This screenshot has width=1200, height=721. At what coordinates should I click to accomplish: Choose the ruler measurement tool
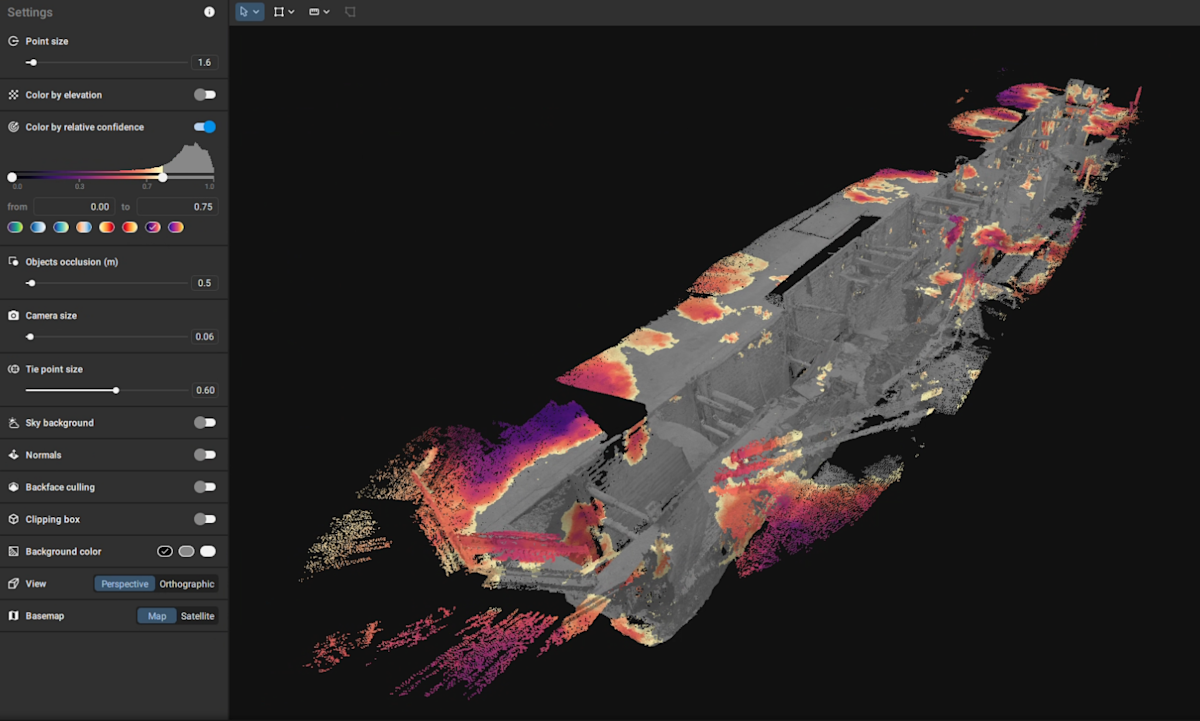coord(314,12)
